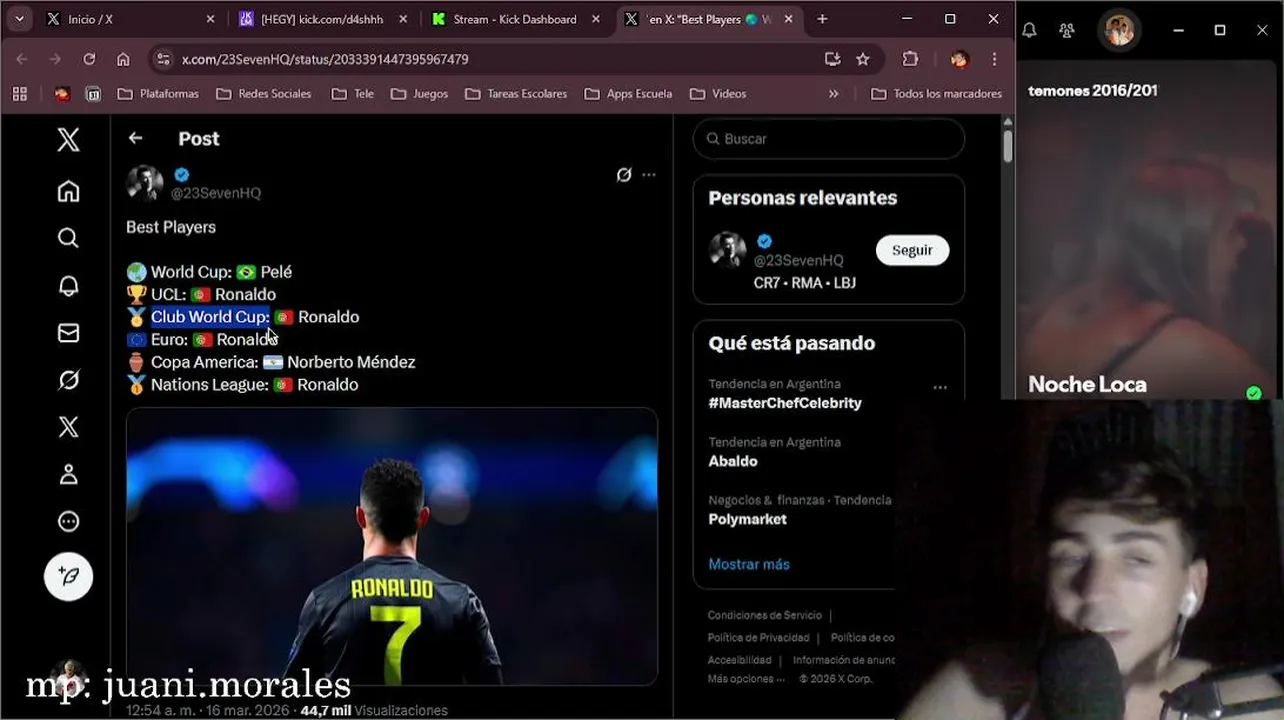Bookmark page with star icon
This screenshot has height=720, width=1284.
(863, 59)
